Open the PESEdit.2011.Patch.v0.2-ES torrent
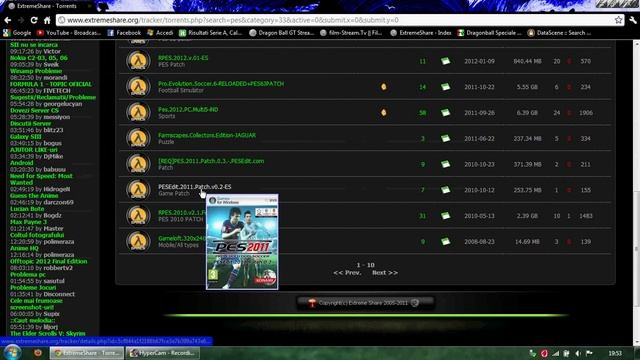The width and height of the screenshot is (640, 360). (x=195, y=187)
